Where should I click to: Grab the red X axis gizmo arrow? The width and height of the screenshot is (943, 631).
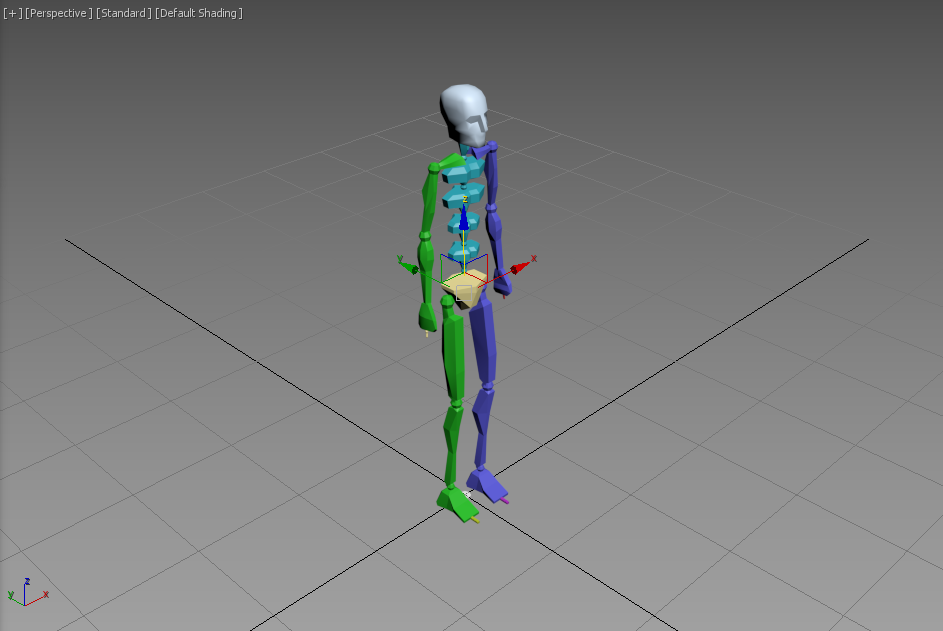pyautogui.click(x=519, y=266)
